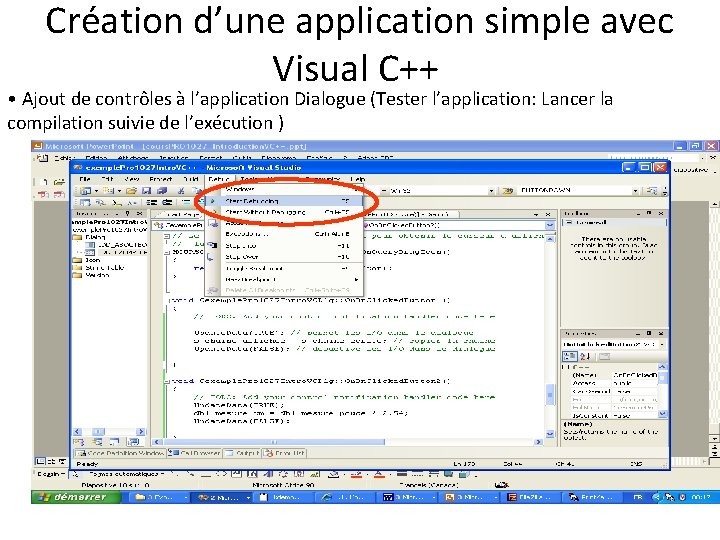This screenshot has width=720, height=540.
Task: Click the démarrer Start button
Action: pyautogui.click(x=76, y=497)
